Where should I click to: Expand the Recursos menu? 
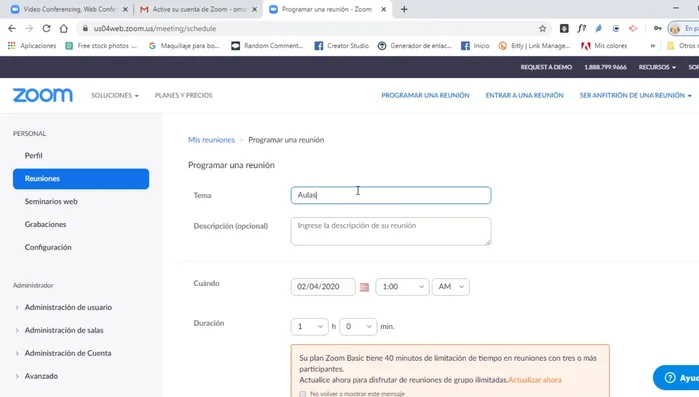(x=657, y=67)
